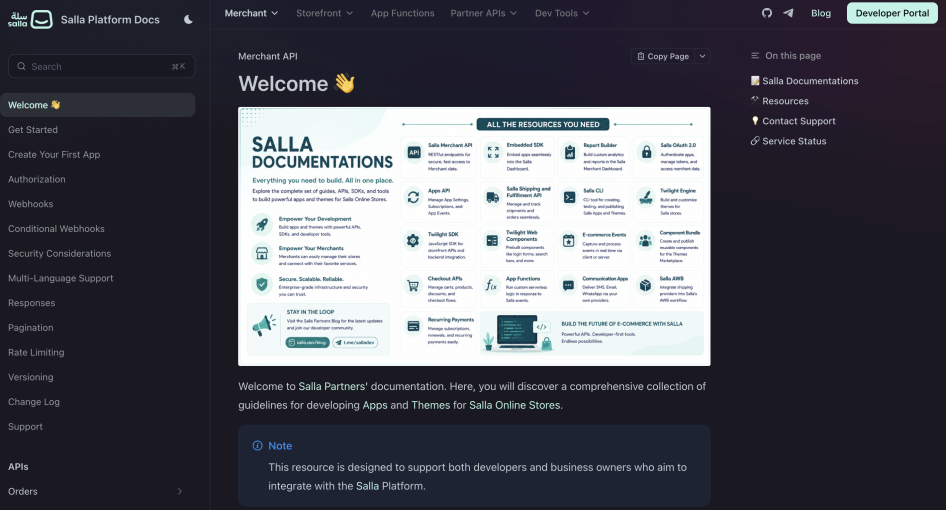Image resolution: width=946 pixels, height=510 pixels.
Task: Open the Dev Tools dropdown
Action: pyautogui.click(x=562, y=13)
